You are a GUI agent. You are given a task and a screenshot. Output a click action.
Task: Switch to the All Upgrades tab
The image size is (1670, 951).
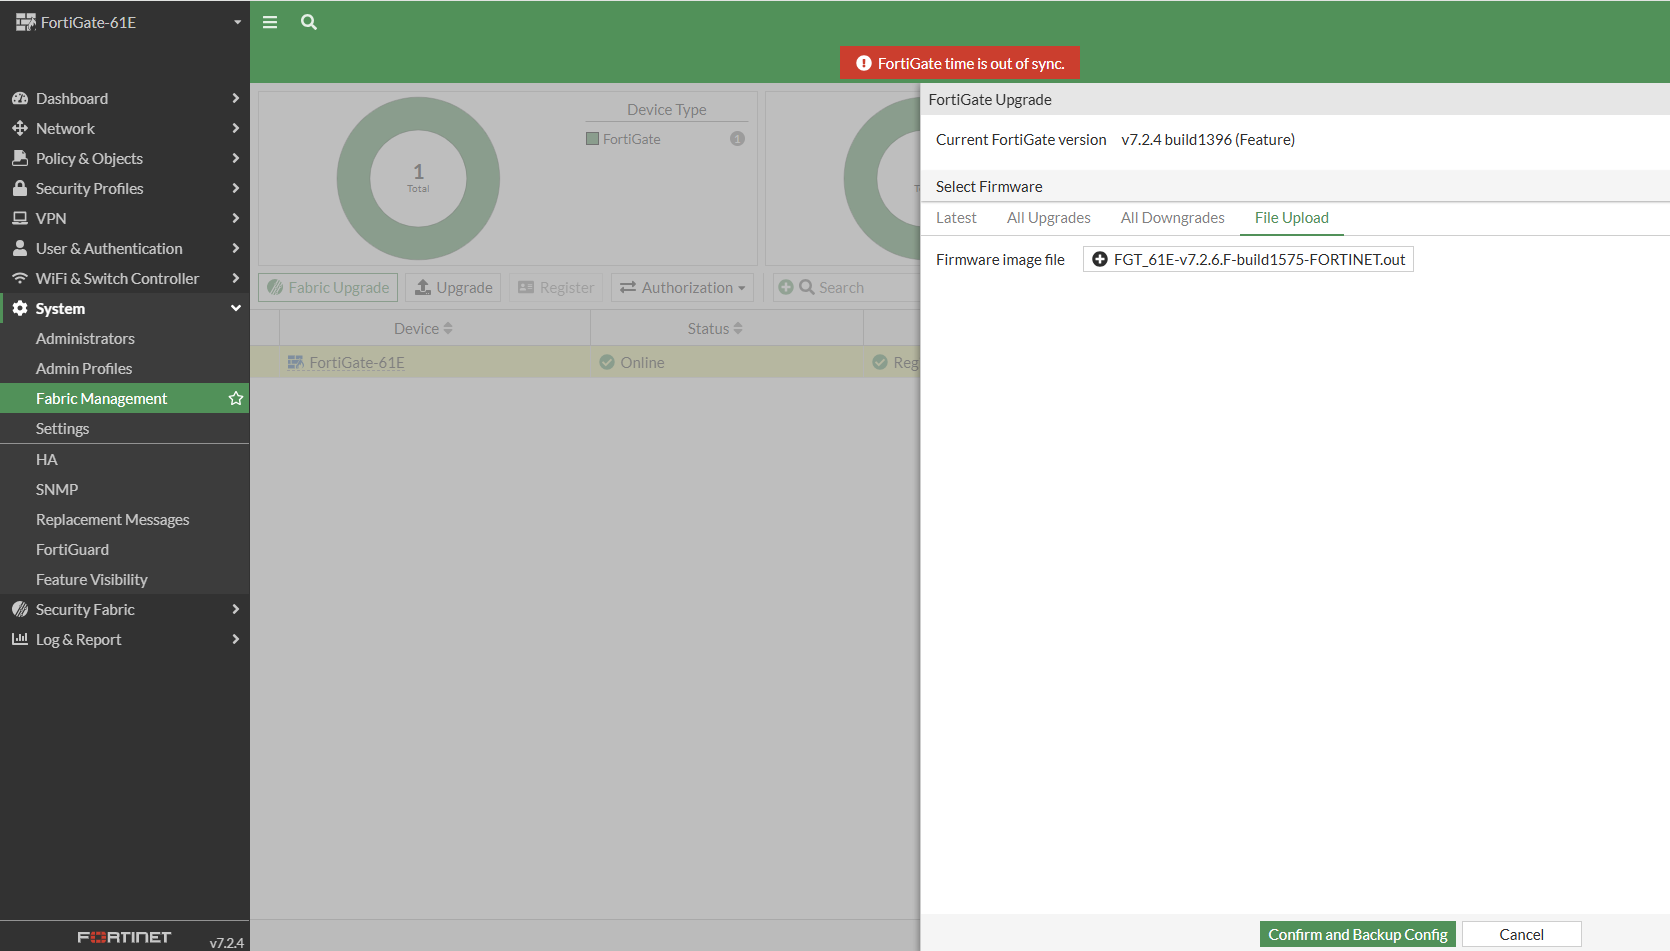pyautogui.click(x=1049, y=218)
